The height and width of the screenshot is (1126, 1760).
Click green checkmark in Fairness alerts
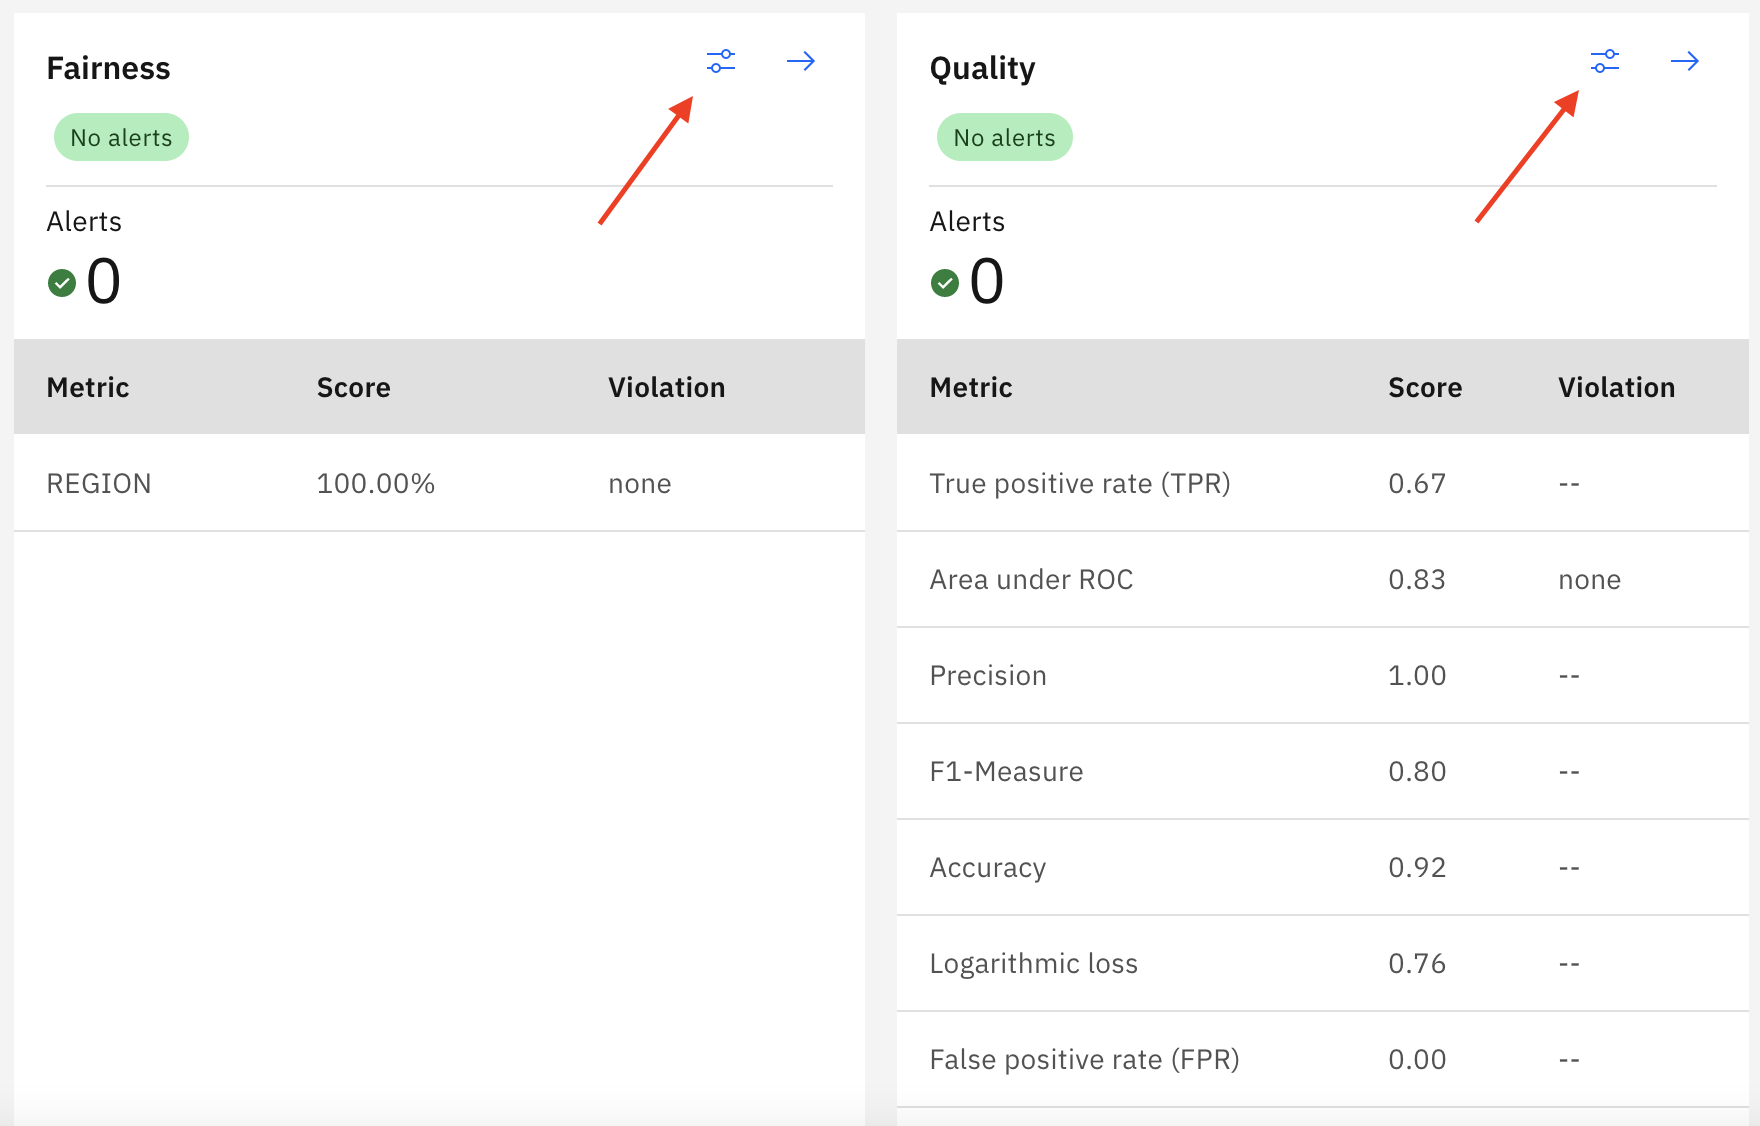coord(62,283)
